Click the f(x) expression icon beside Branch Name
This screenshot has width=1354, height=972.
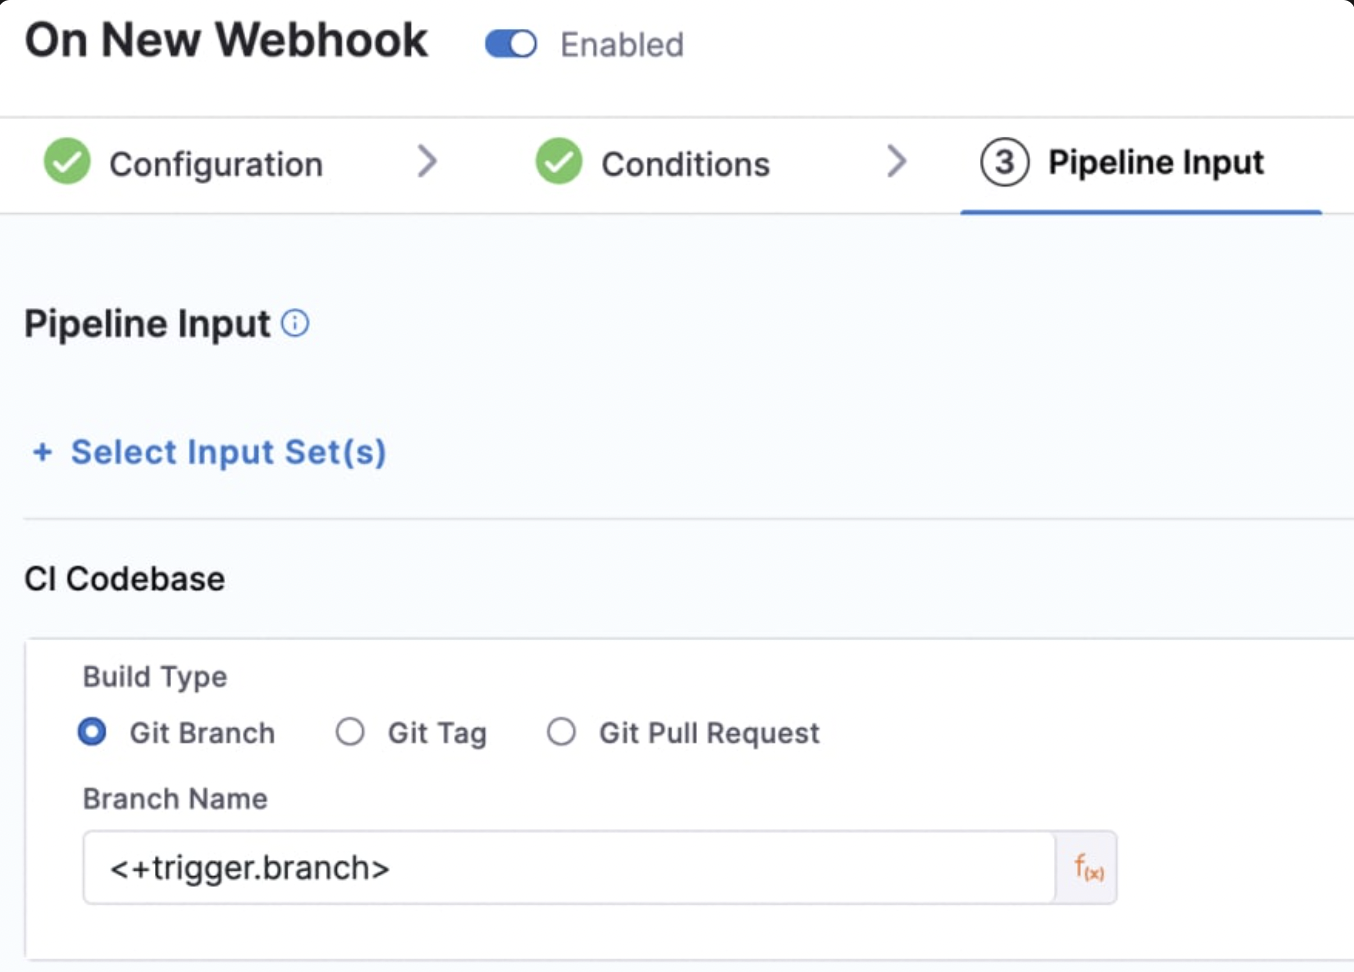(1086, 866)
